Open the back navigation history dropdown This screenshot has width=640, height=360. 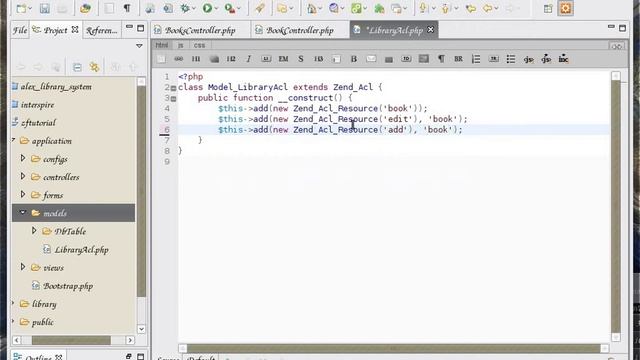[496, 9]
